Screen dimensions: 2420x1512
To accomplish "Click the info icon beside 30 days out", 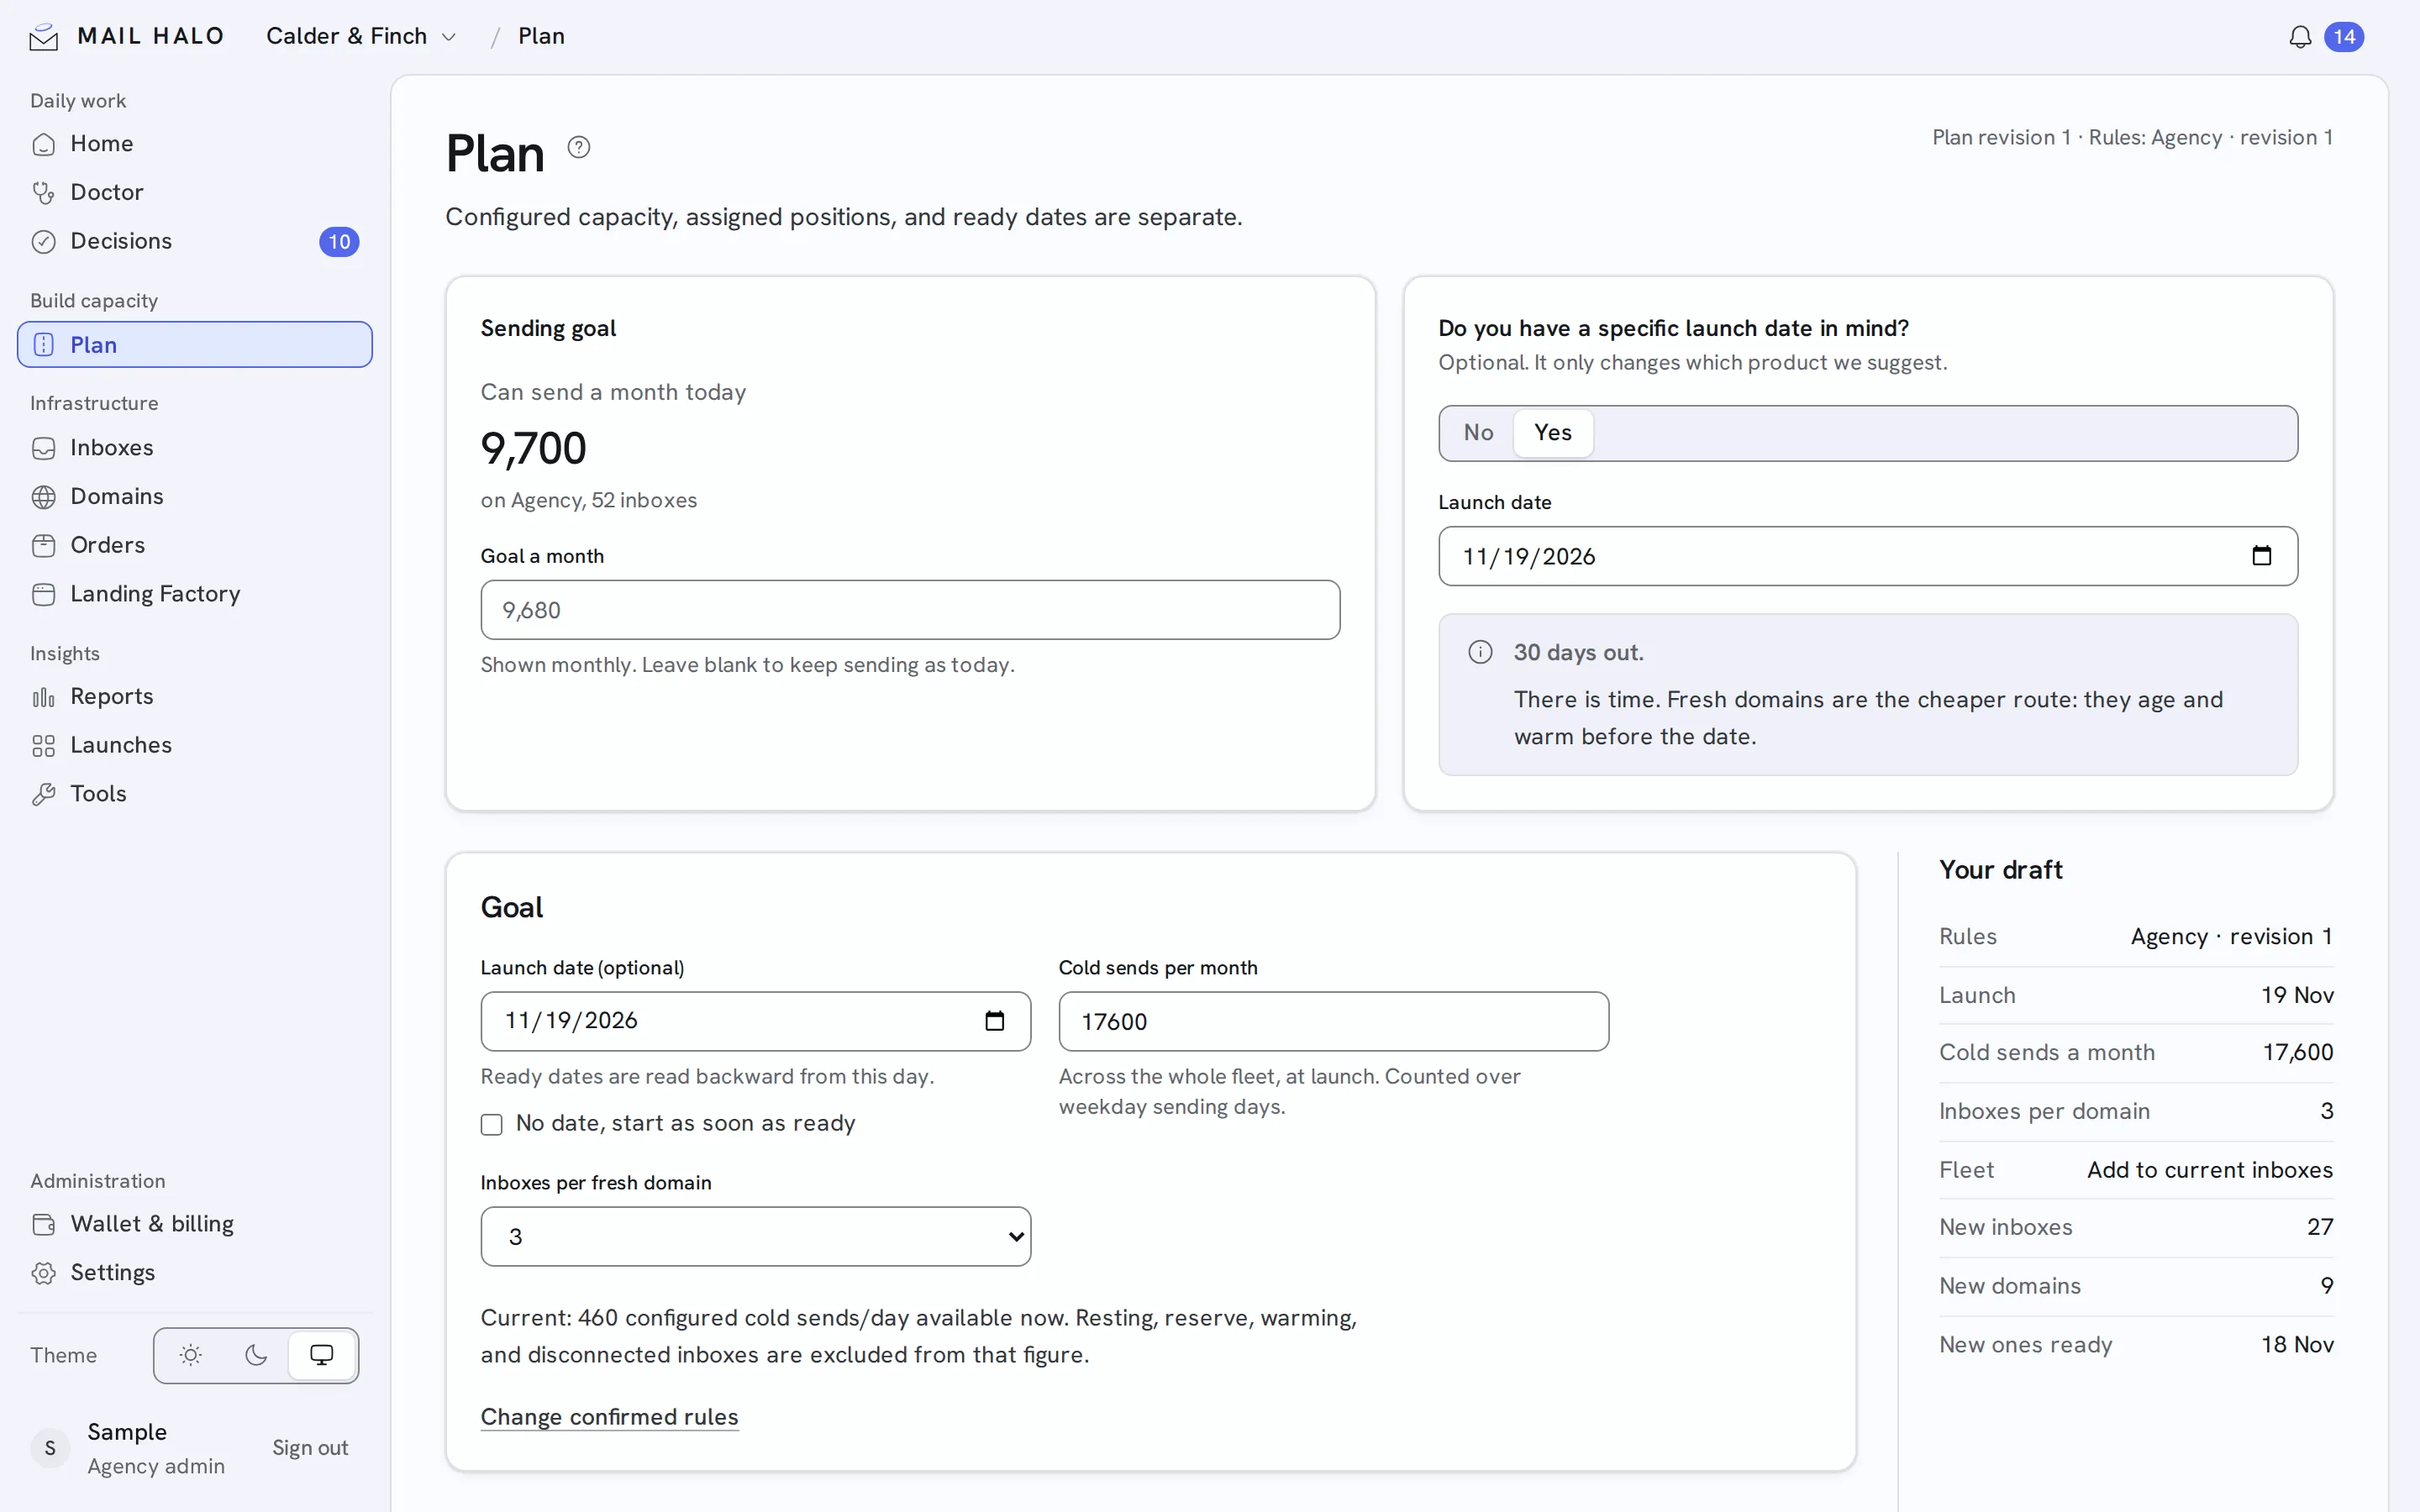I will coord(1480,652).
